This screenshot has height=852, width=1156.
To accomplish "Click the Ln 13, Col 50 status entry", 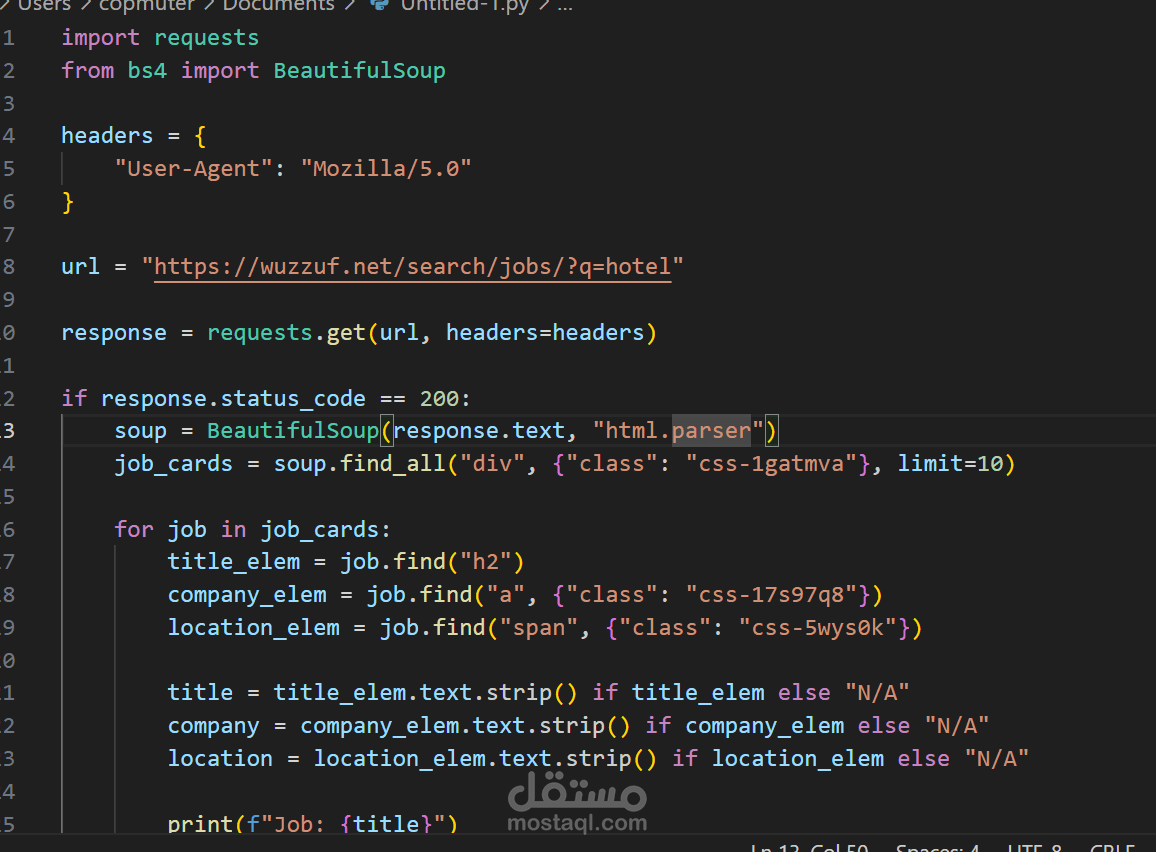I will pyautogui.click(x=809, y=848).
